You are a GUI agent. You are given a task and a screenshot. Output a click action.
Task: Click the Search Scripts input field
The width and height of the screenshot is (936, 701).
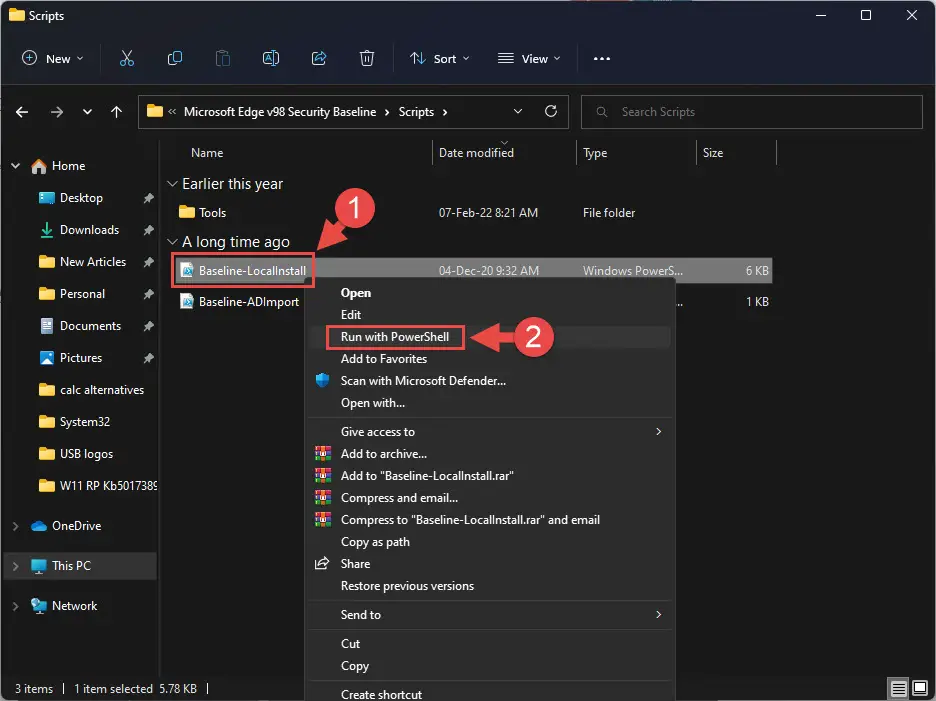click(752, 112)
